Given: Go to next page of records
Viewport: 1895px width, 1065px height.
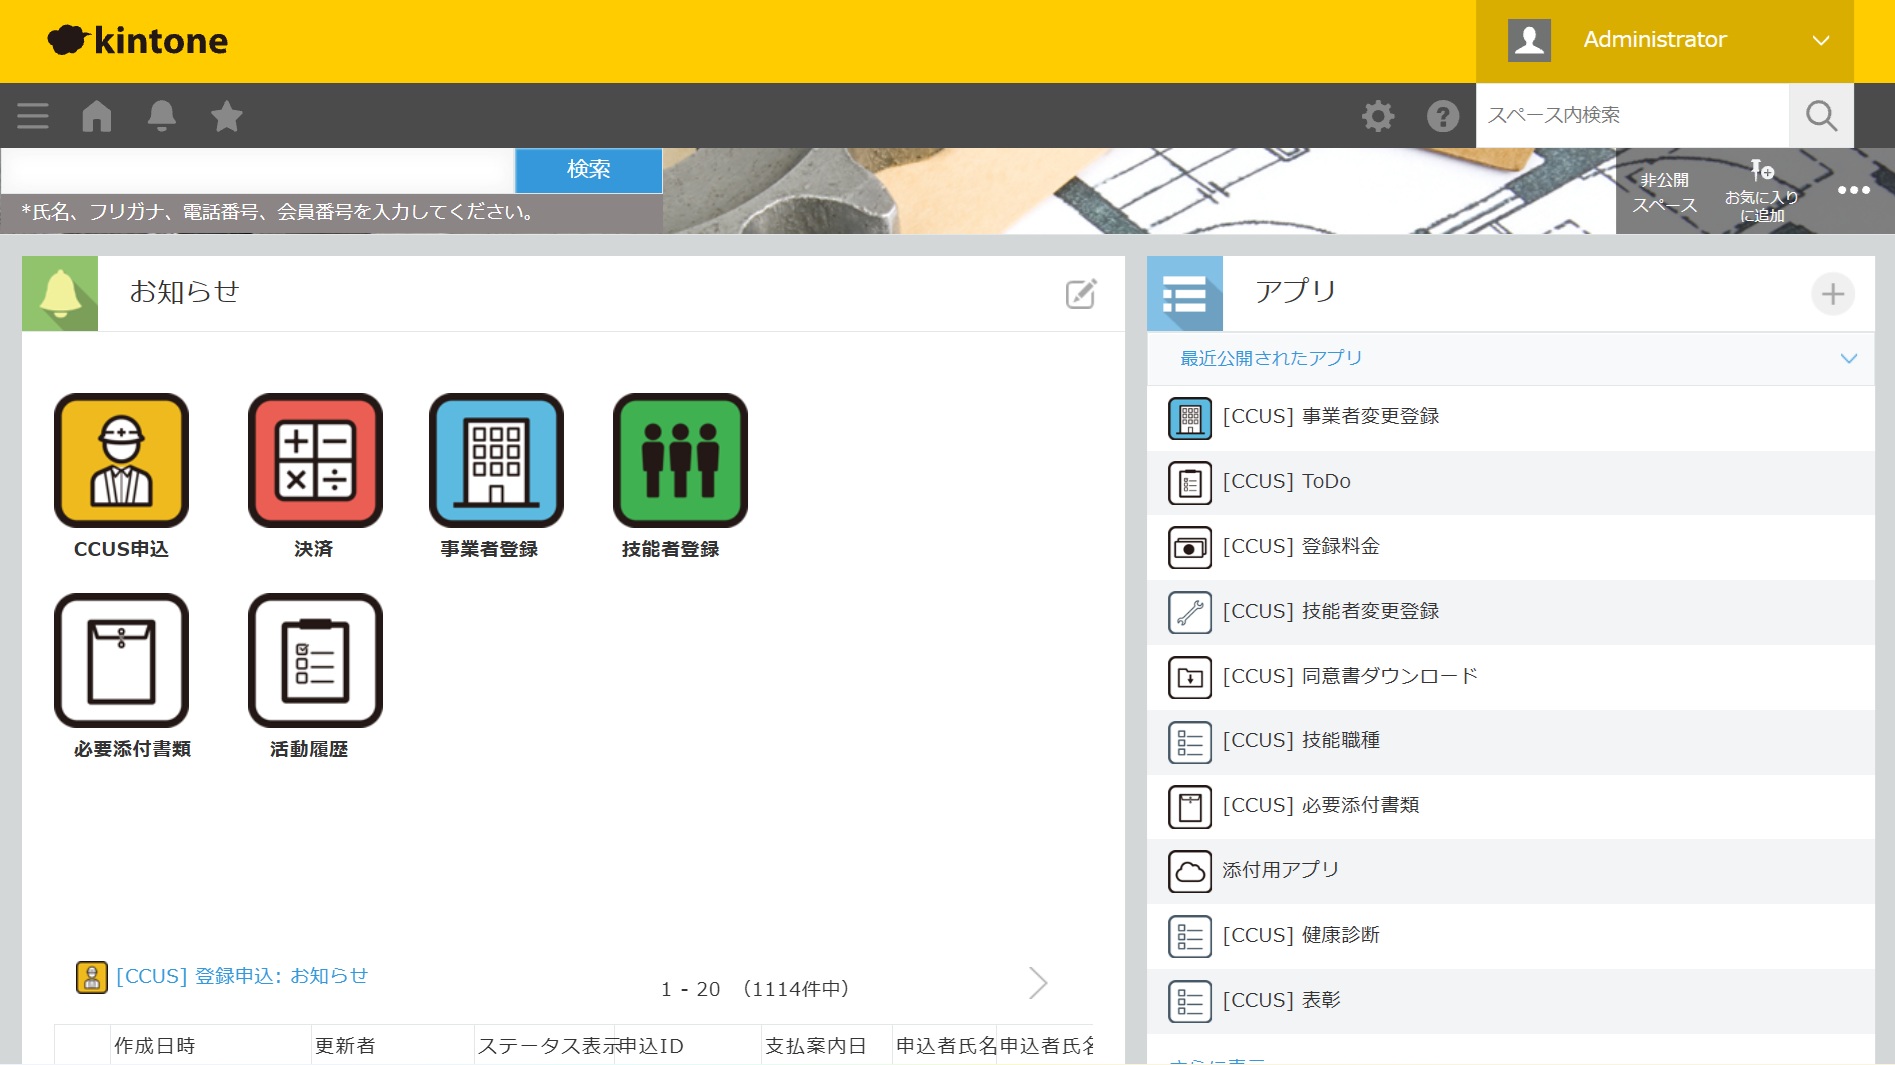Looking at the screenshot, I should pos(1038,983).
